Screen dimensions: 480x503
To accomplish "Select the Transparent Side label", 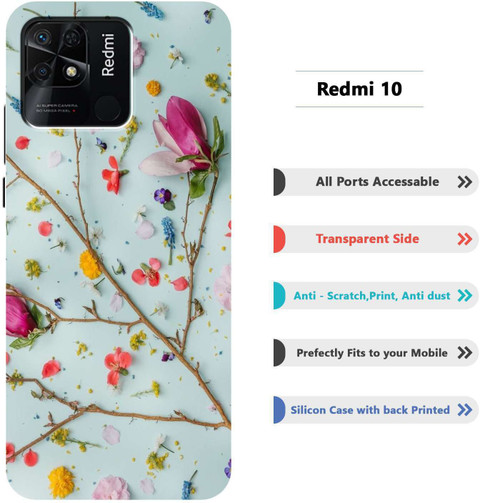I will click(367, 239).
